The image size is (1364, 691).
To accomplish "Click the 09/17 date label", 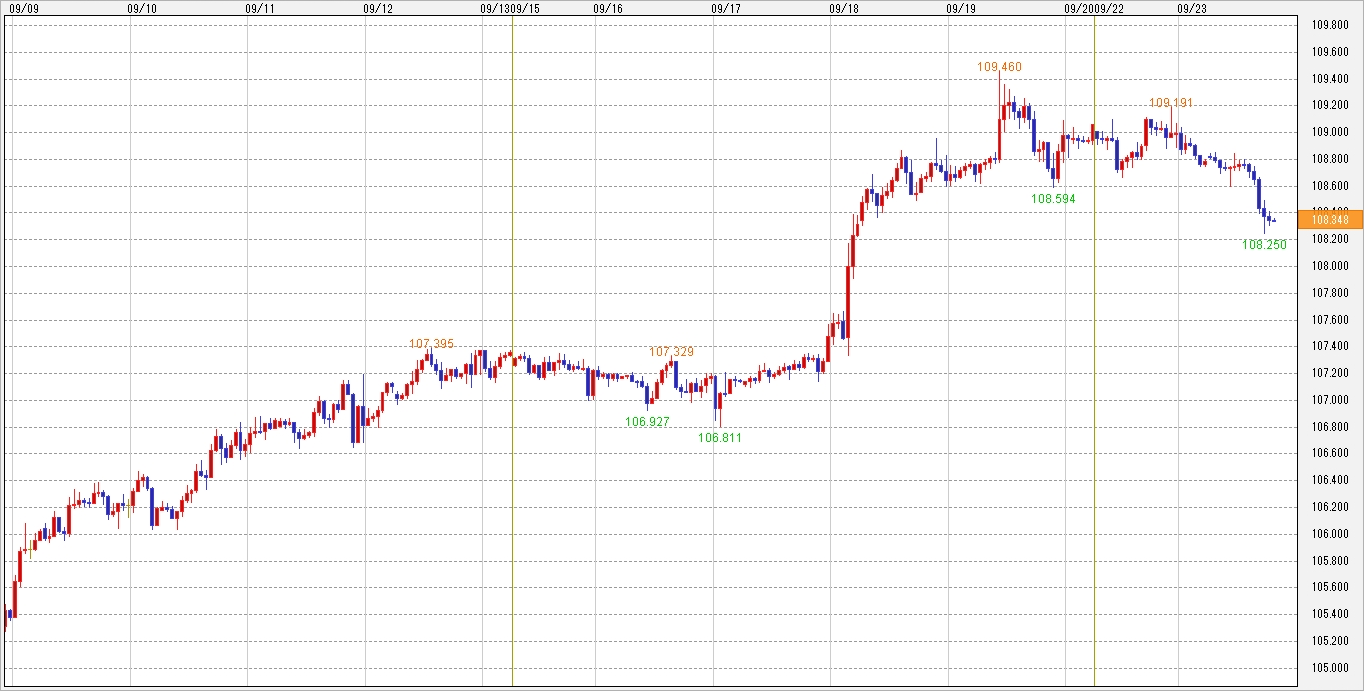I will 726,8.
